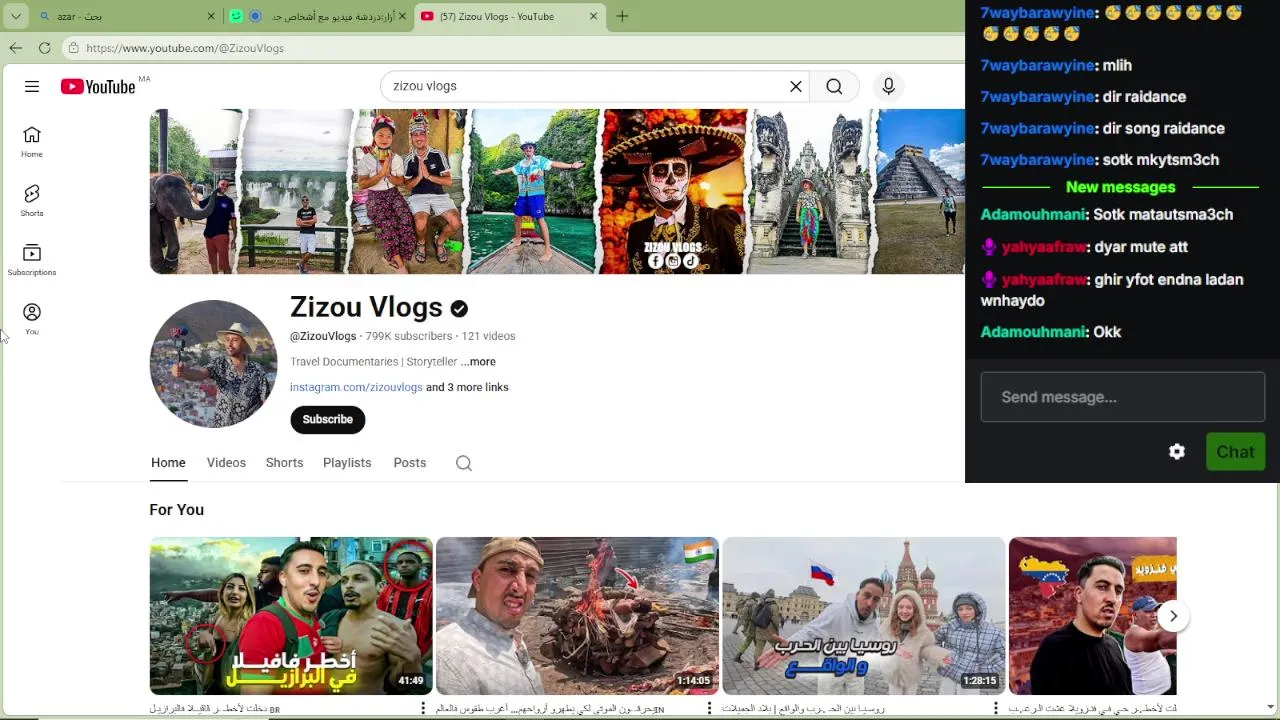Viewport: 1280px width, 720px height.
Task: Click the verified badge beside Zizou Vlogs
Action: (459, 309)
